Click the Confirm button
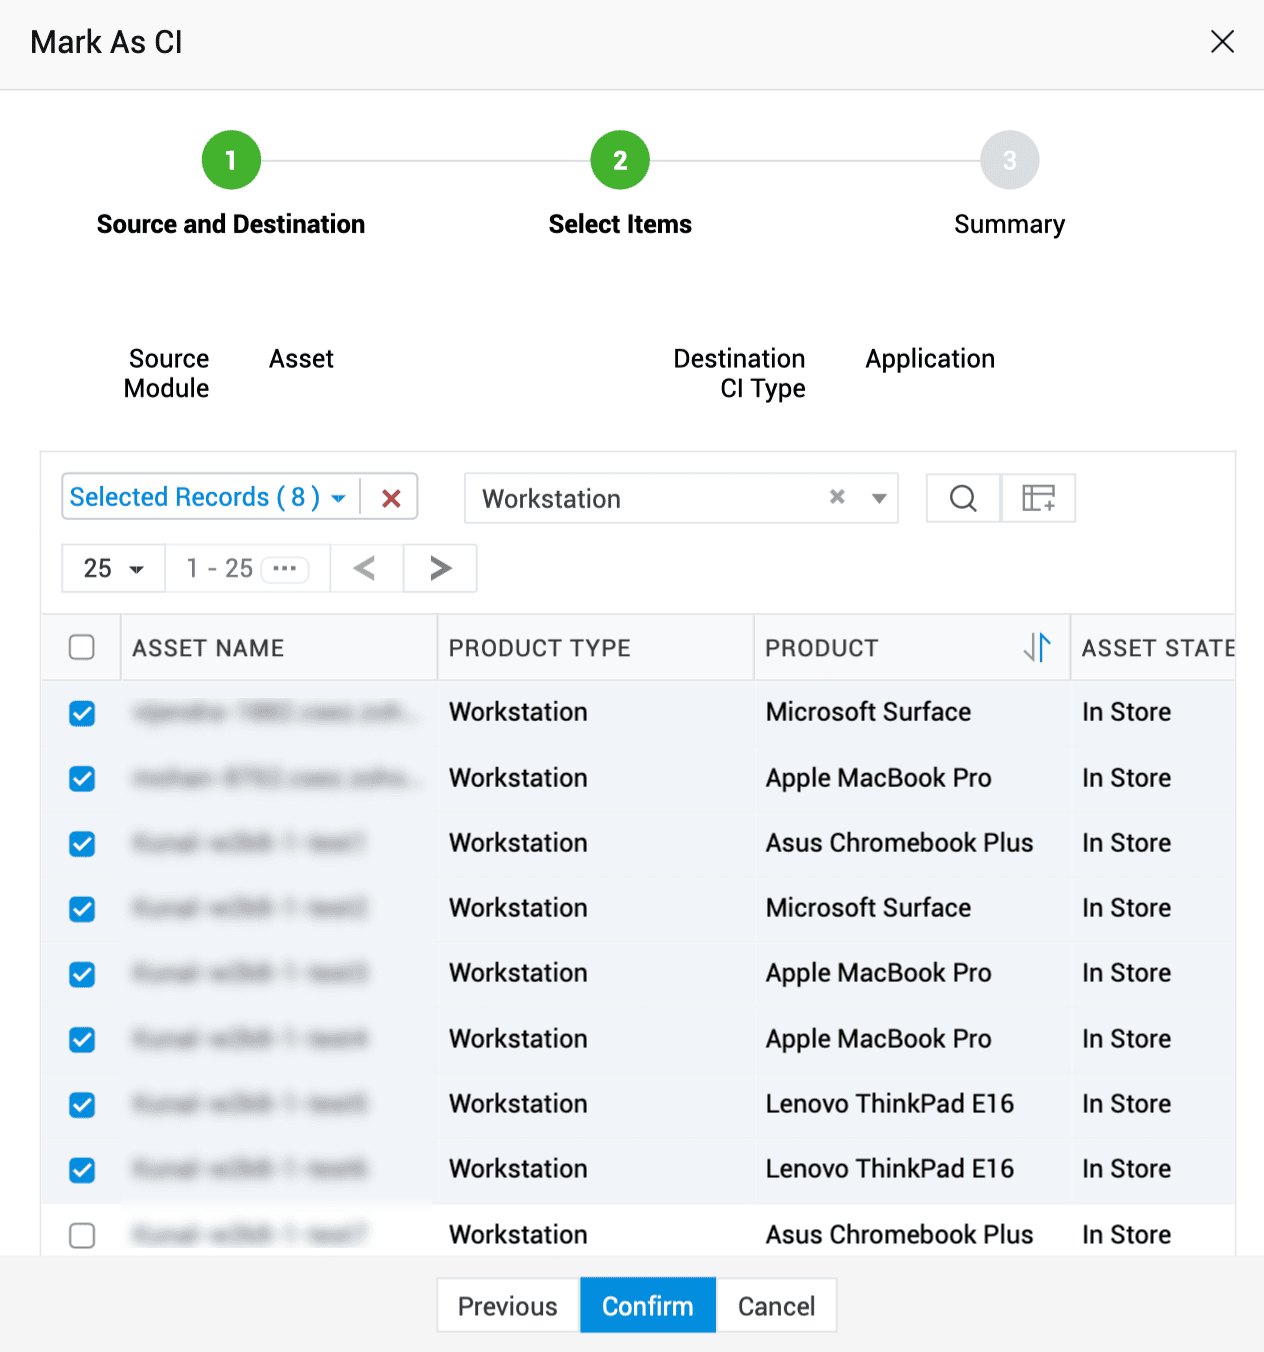 point(647,1306)
